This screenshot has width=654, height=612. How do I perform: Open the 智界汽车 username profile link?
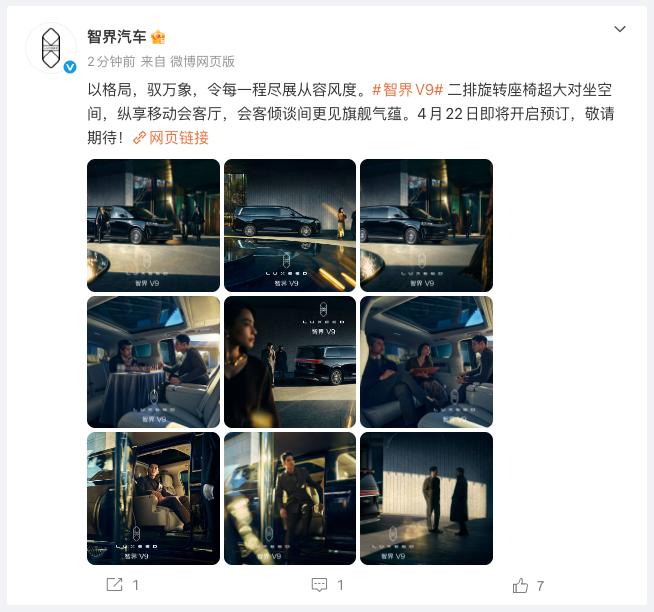(116, 37)
